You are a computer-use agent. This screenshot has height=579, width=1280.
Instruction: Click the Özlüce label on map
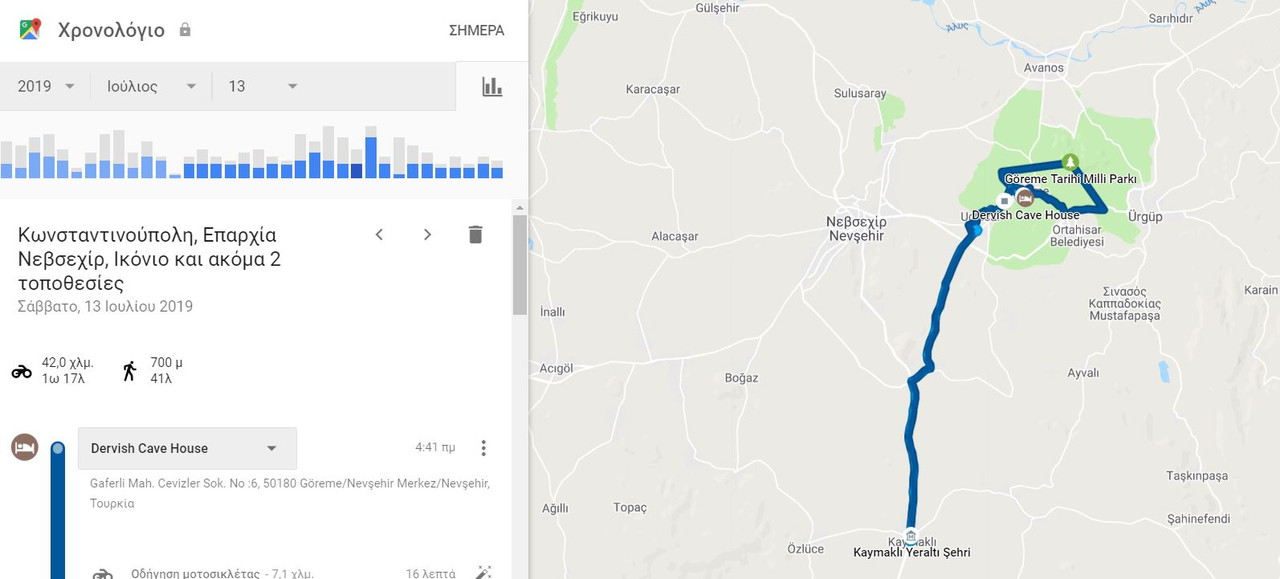tap(806, 549)
